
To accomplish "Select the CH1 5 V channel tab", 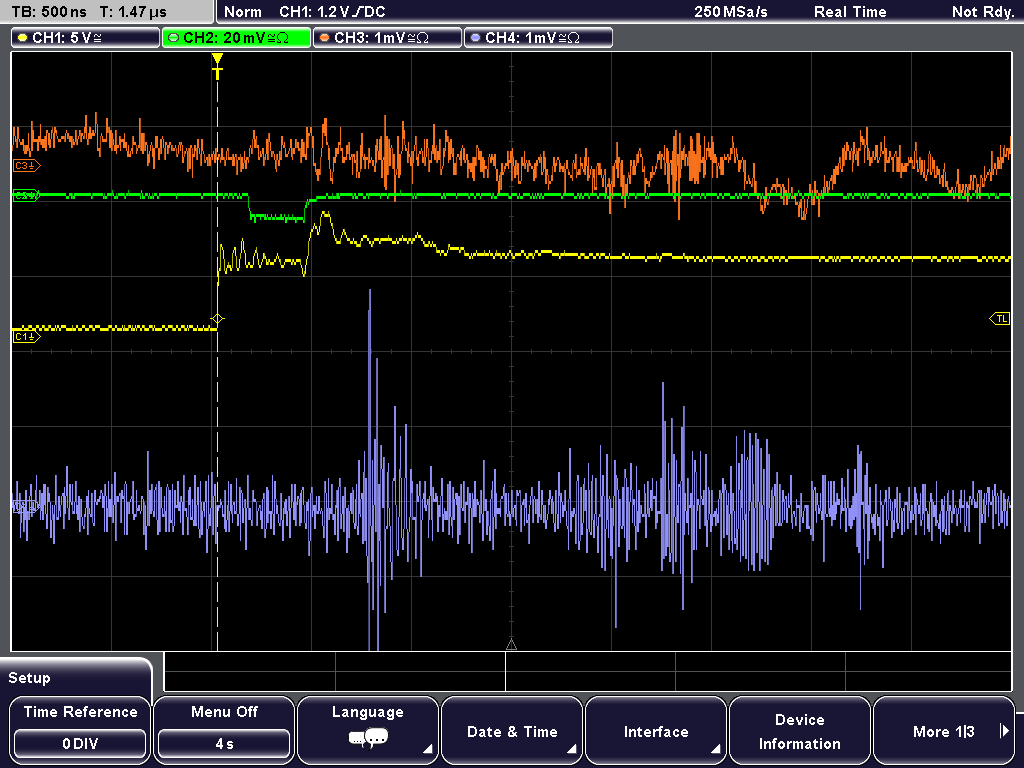I will point(86,38).
